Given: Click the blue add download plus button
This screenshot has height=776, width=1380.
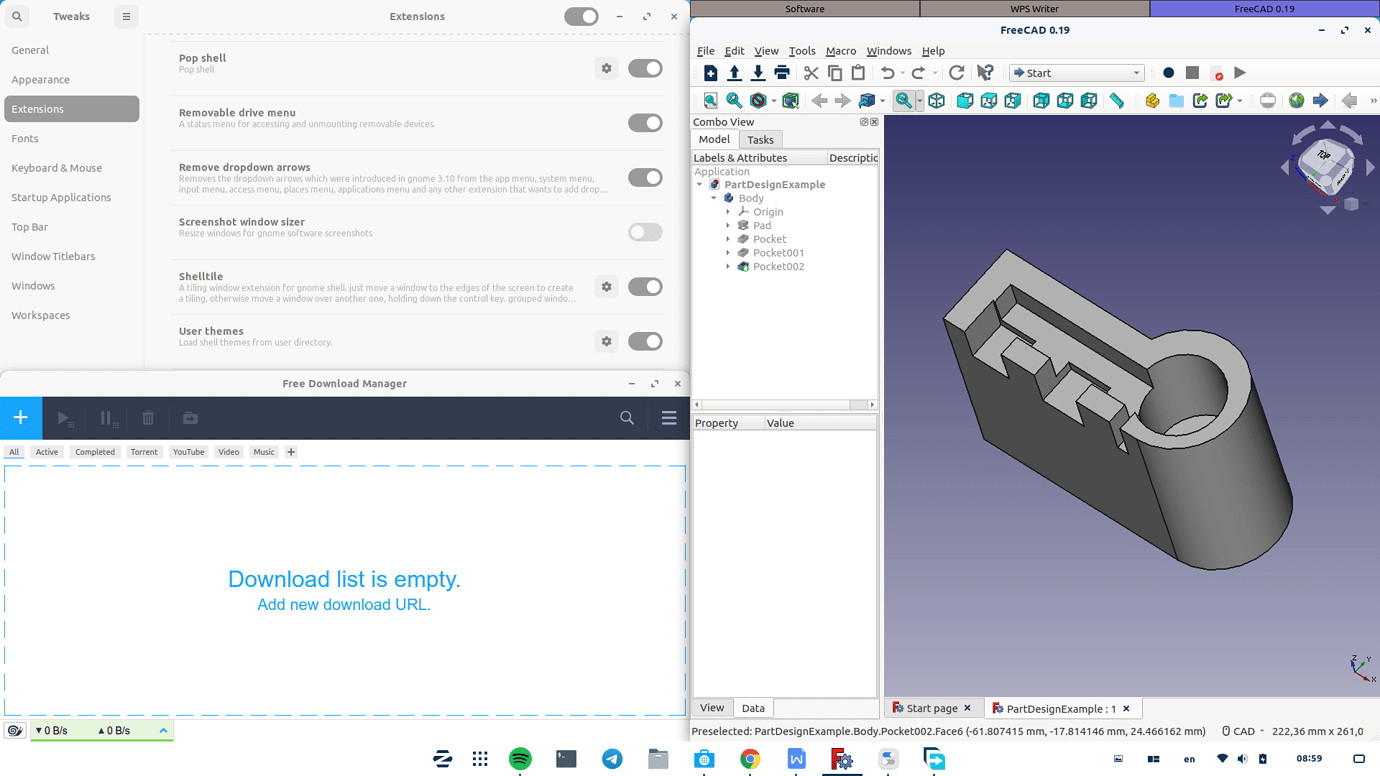Looking at the screenshot, I should pos(21,418).
